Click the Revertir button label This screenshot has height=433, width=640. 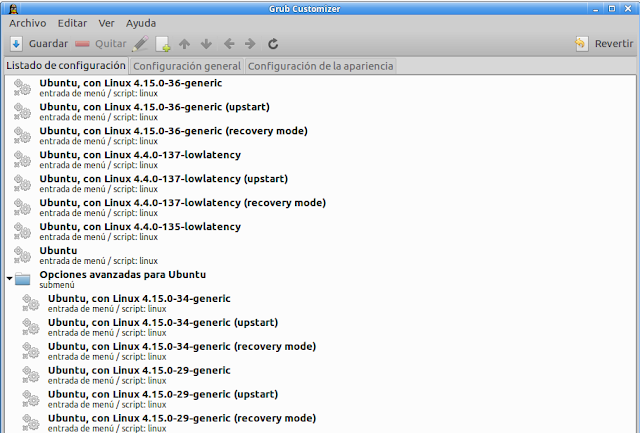[x=614, y=44]
